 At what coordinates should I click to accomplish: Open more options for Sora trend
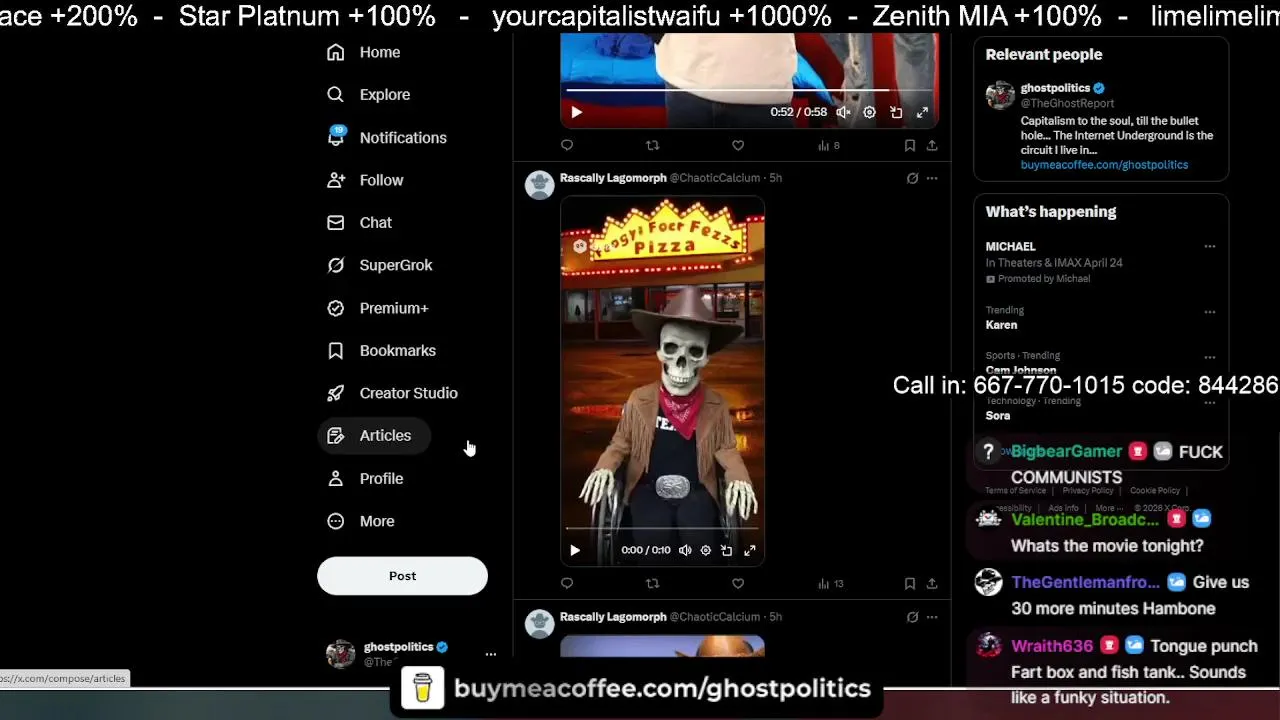click(x=1209, y=402)
